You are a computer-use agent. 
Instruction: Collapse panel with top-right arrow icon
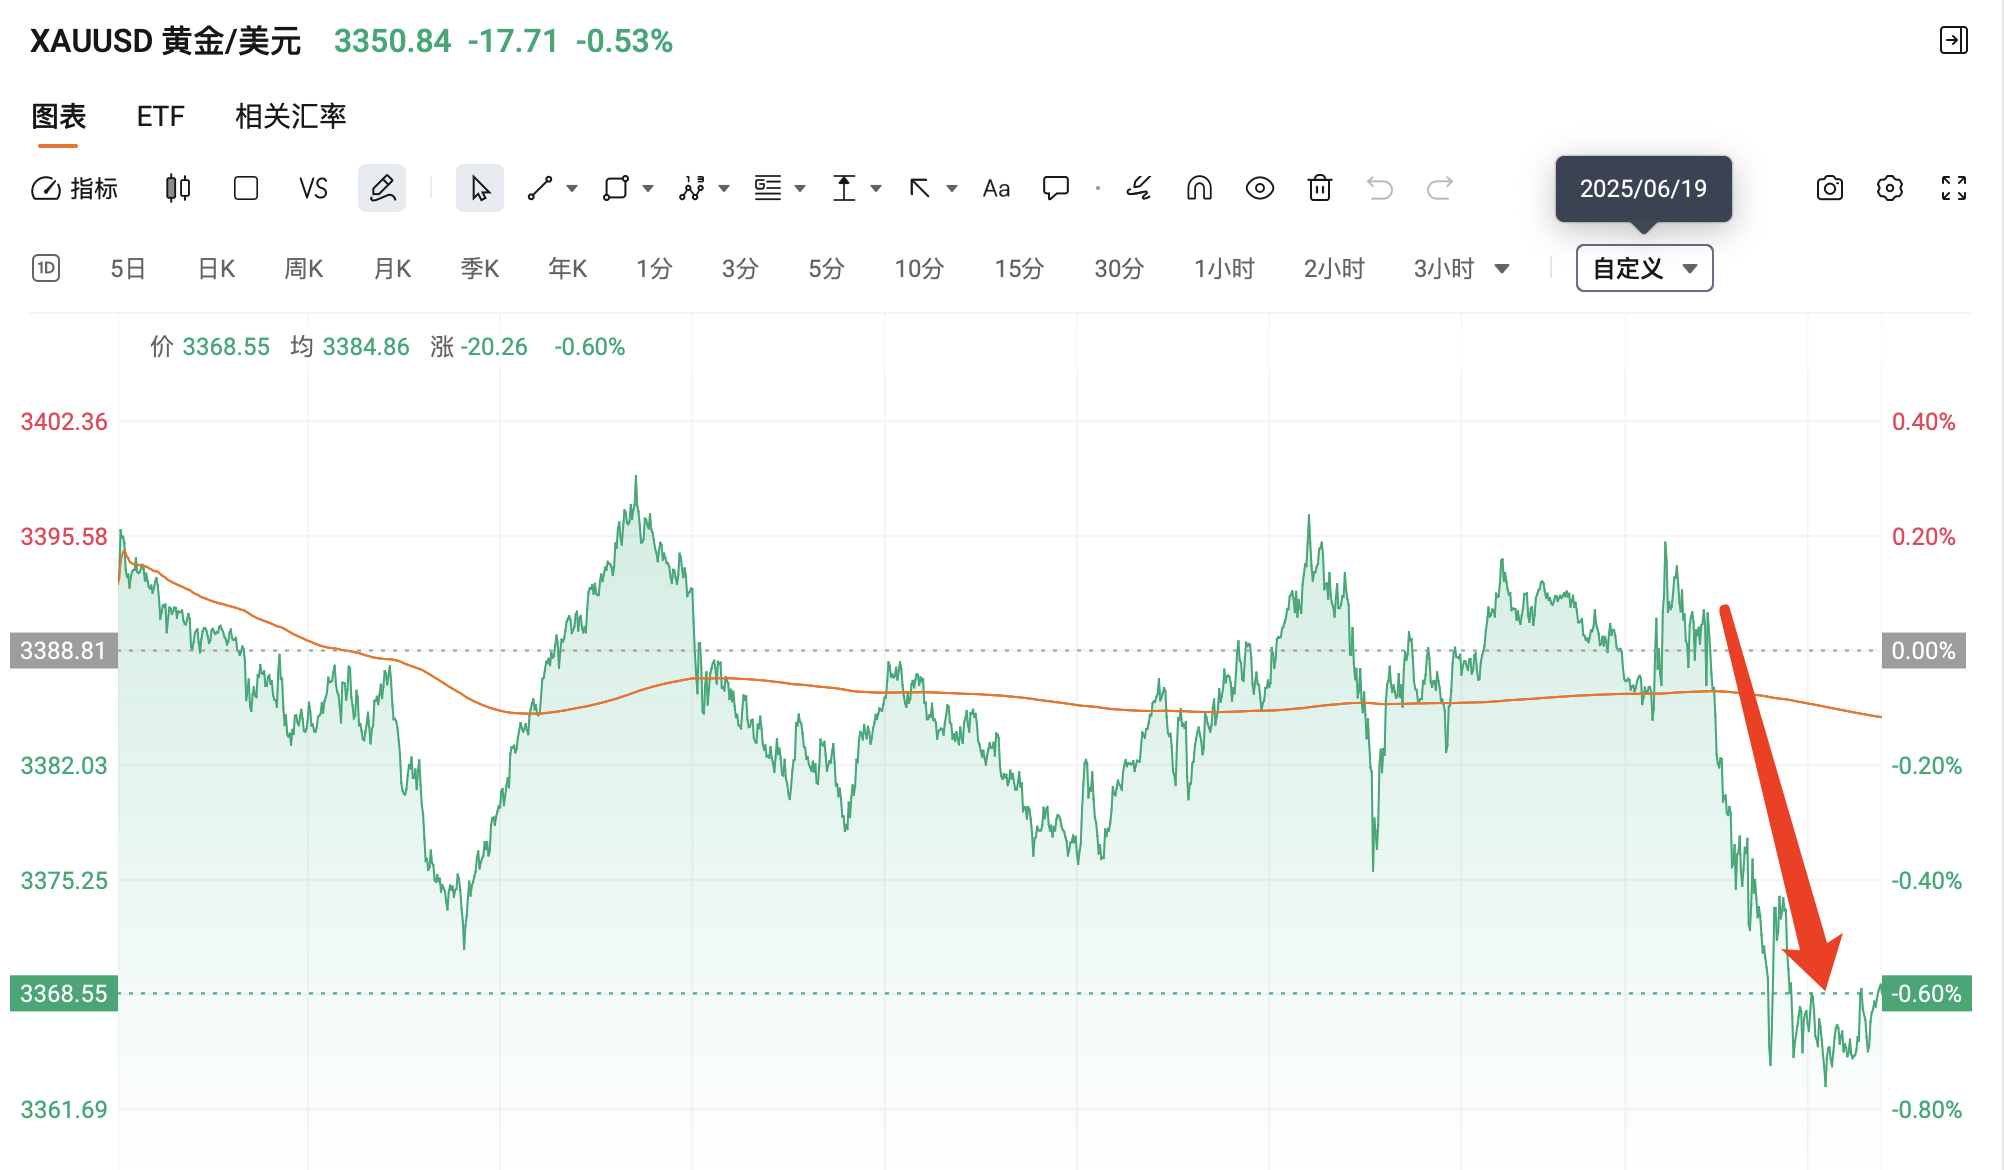coord(1954,40)
